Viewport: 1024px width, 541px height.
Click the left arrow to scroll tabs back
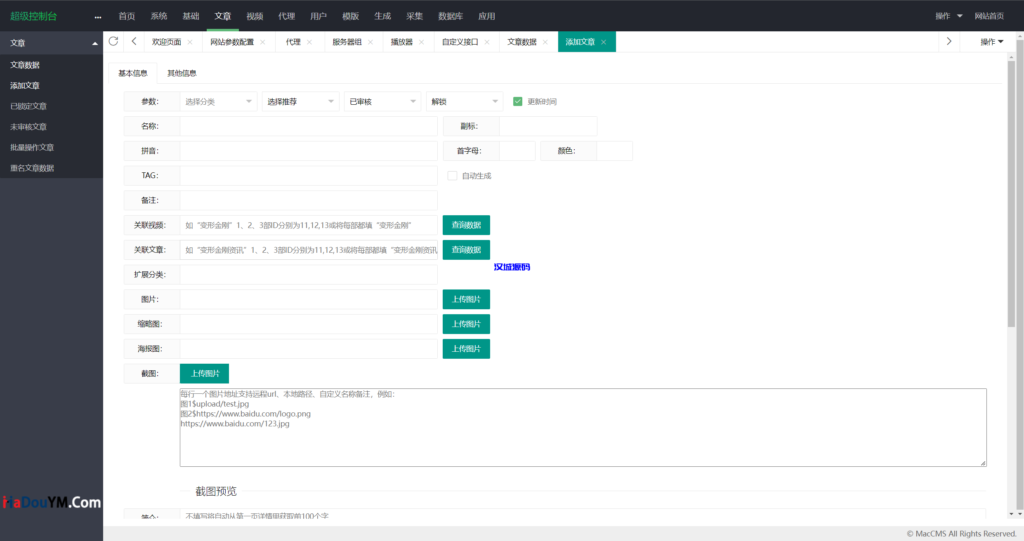[134, 41]
